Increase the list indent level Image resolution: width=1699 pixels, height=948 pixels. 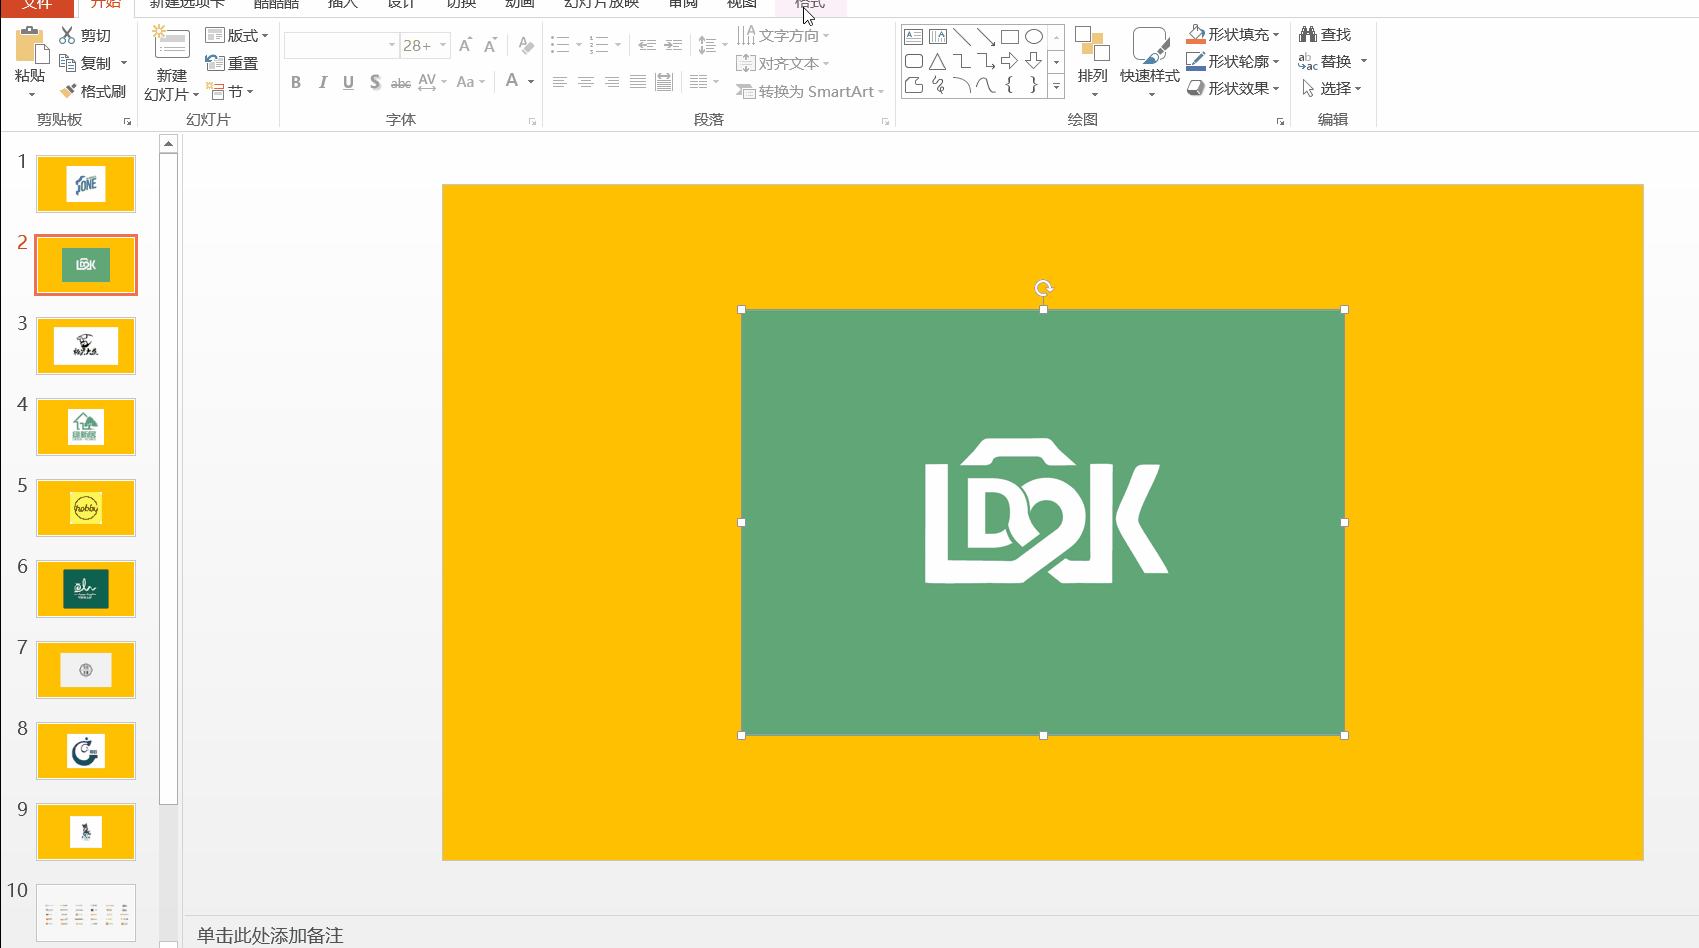coord(673,46)
